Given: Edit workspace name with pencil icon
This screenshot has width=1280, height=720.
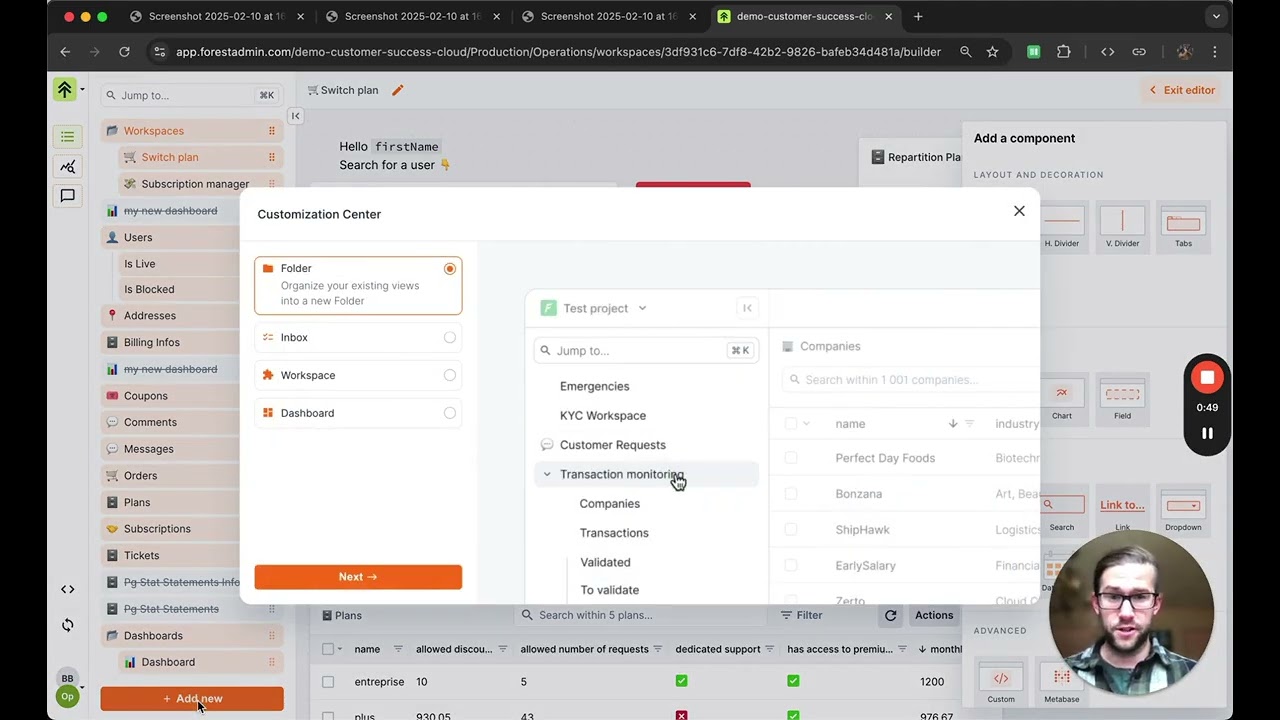Looking at the screenshot, I should coord(397,90).
